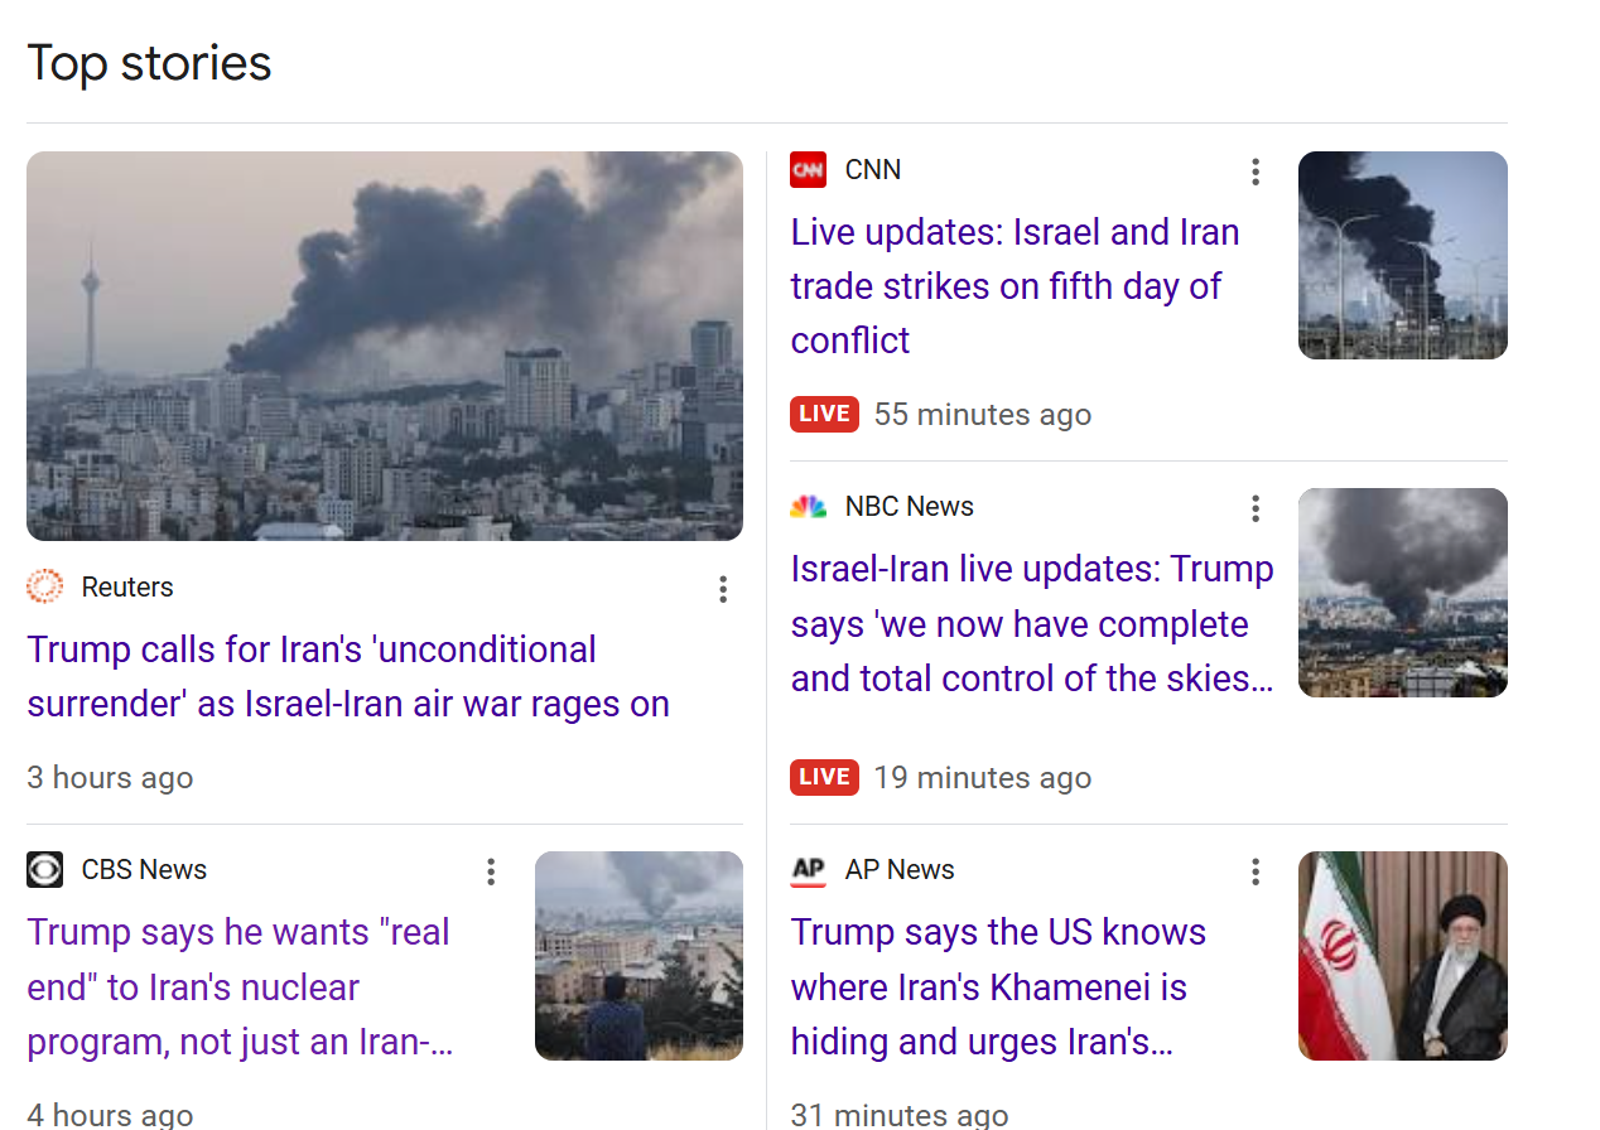The image size is (1600, 1130).
Task: Open three-dot menu for CBS News story
Action: [490, 872]
